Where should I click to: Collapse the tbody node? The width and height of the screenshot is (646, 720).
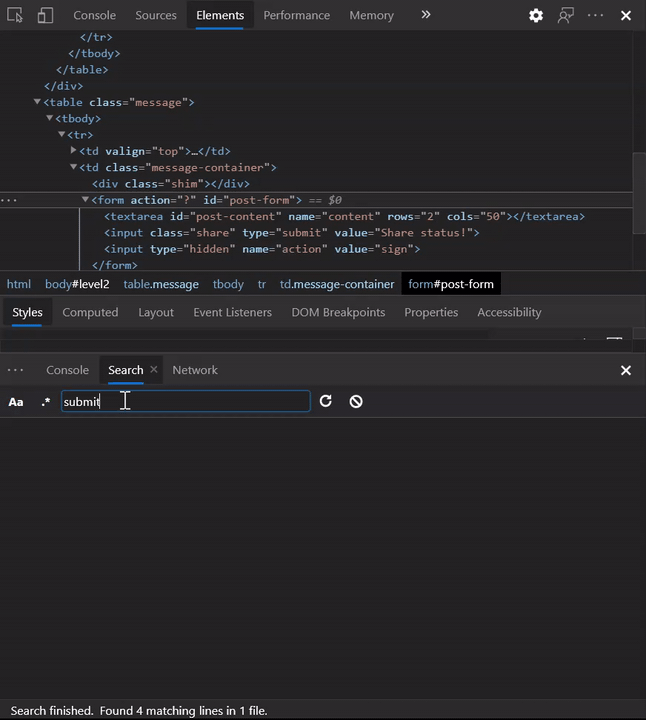49,118
